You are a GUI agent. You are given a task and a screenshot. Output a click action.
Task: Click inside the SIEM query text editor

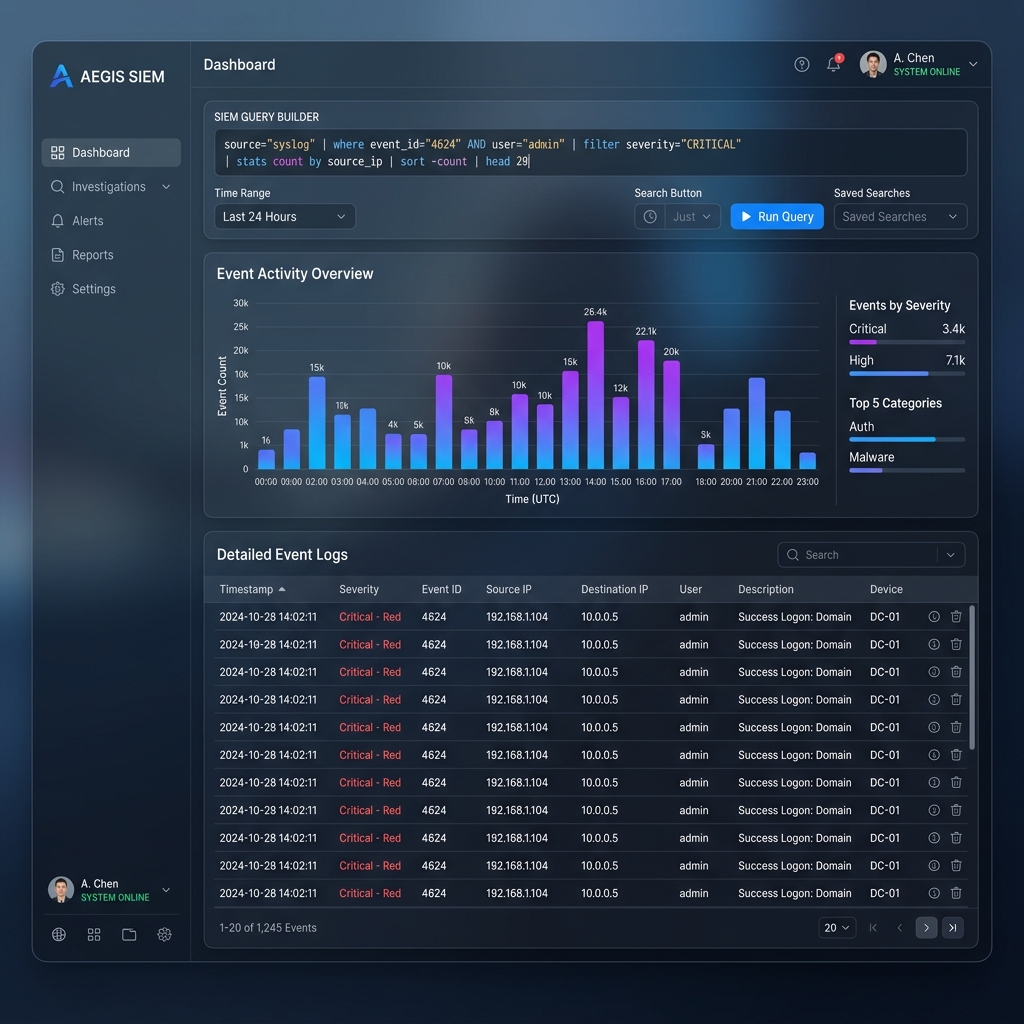(590, 152)
